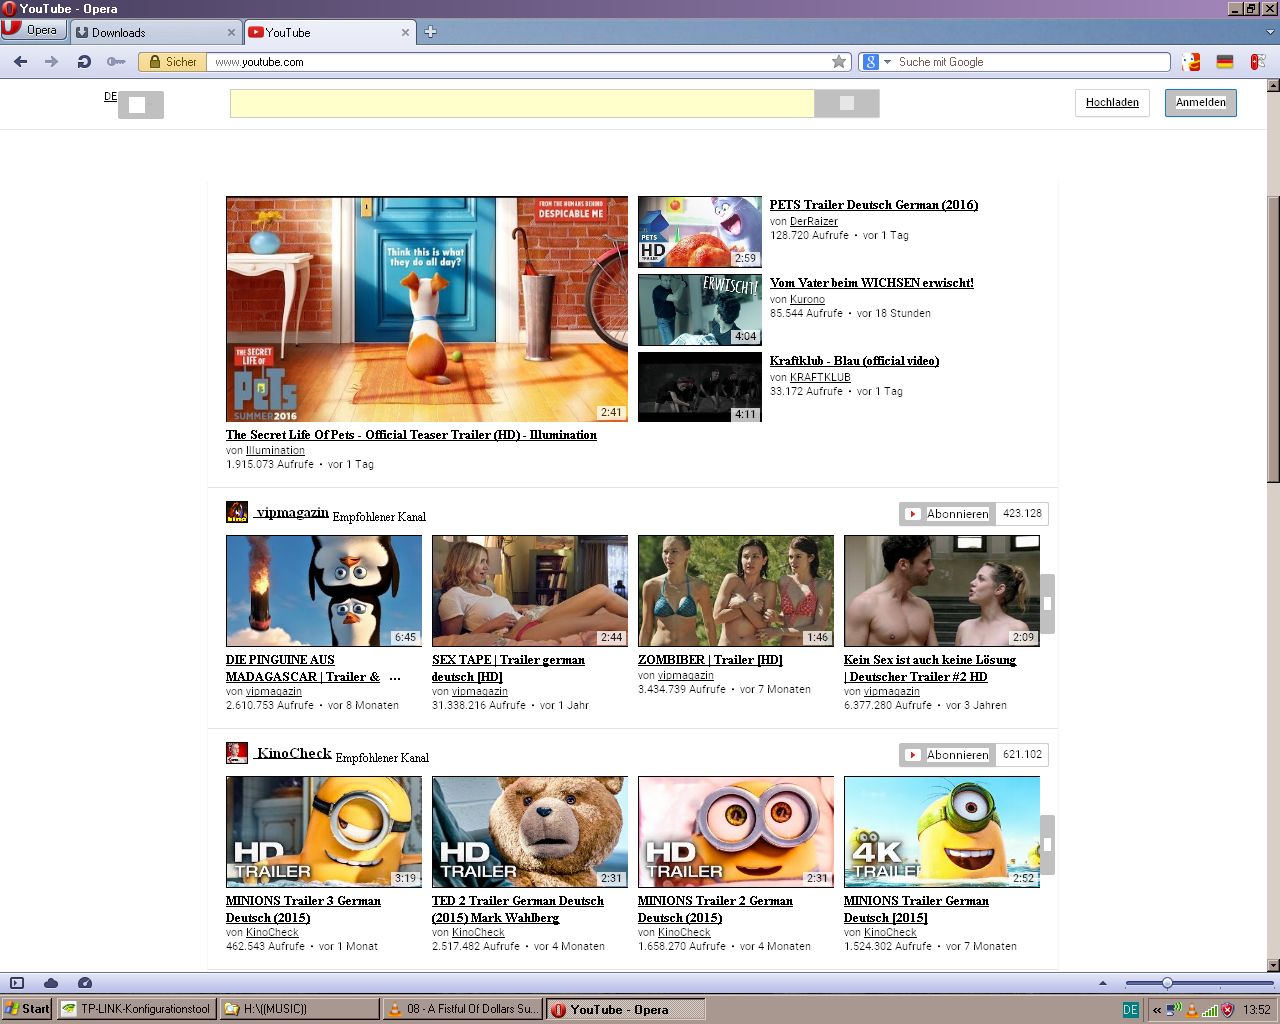Click the extension icon left of German flag

click(1191, 62)
